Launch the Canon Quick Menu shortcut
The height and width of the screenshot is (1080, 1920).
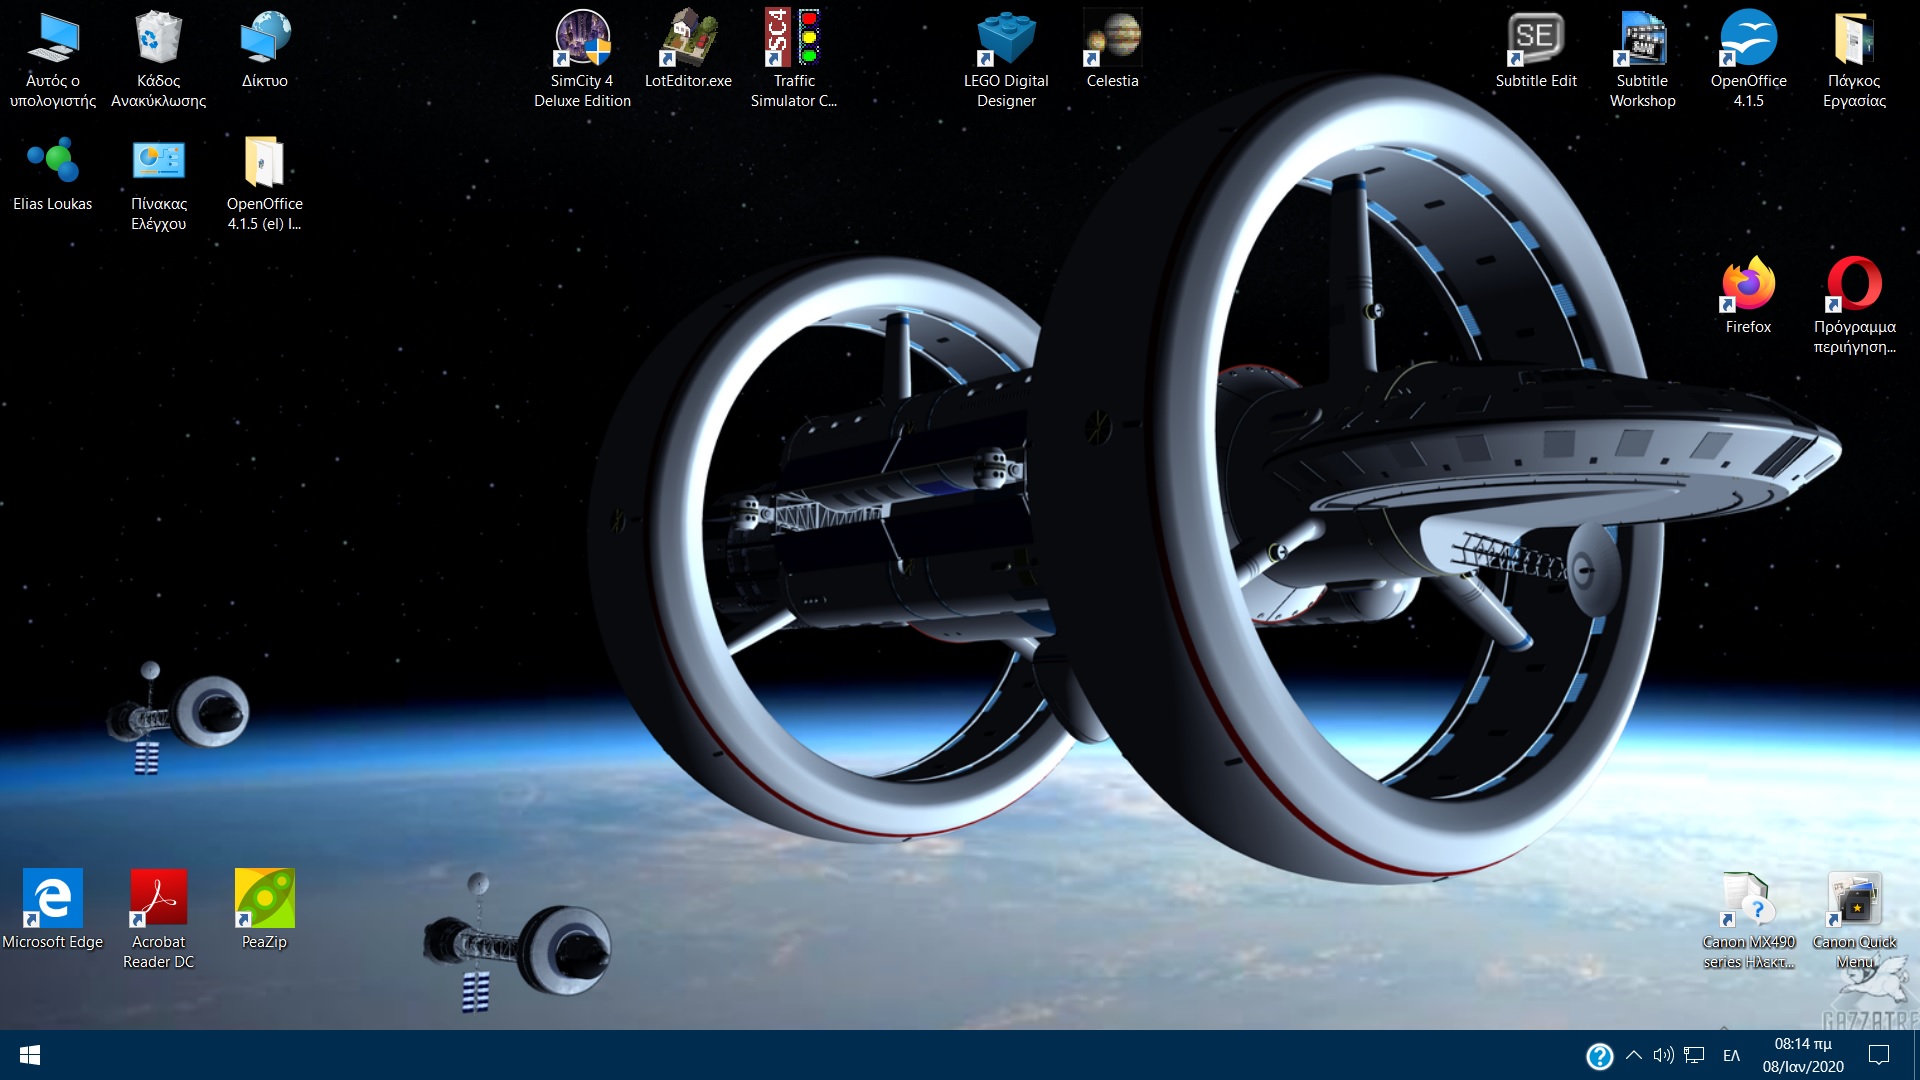coord(1854,920)
